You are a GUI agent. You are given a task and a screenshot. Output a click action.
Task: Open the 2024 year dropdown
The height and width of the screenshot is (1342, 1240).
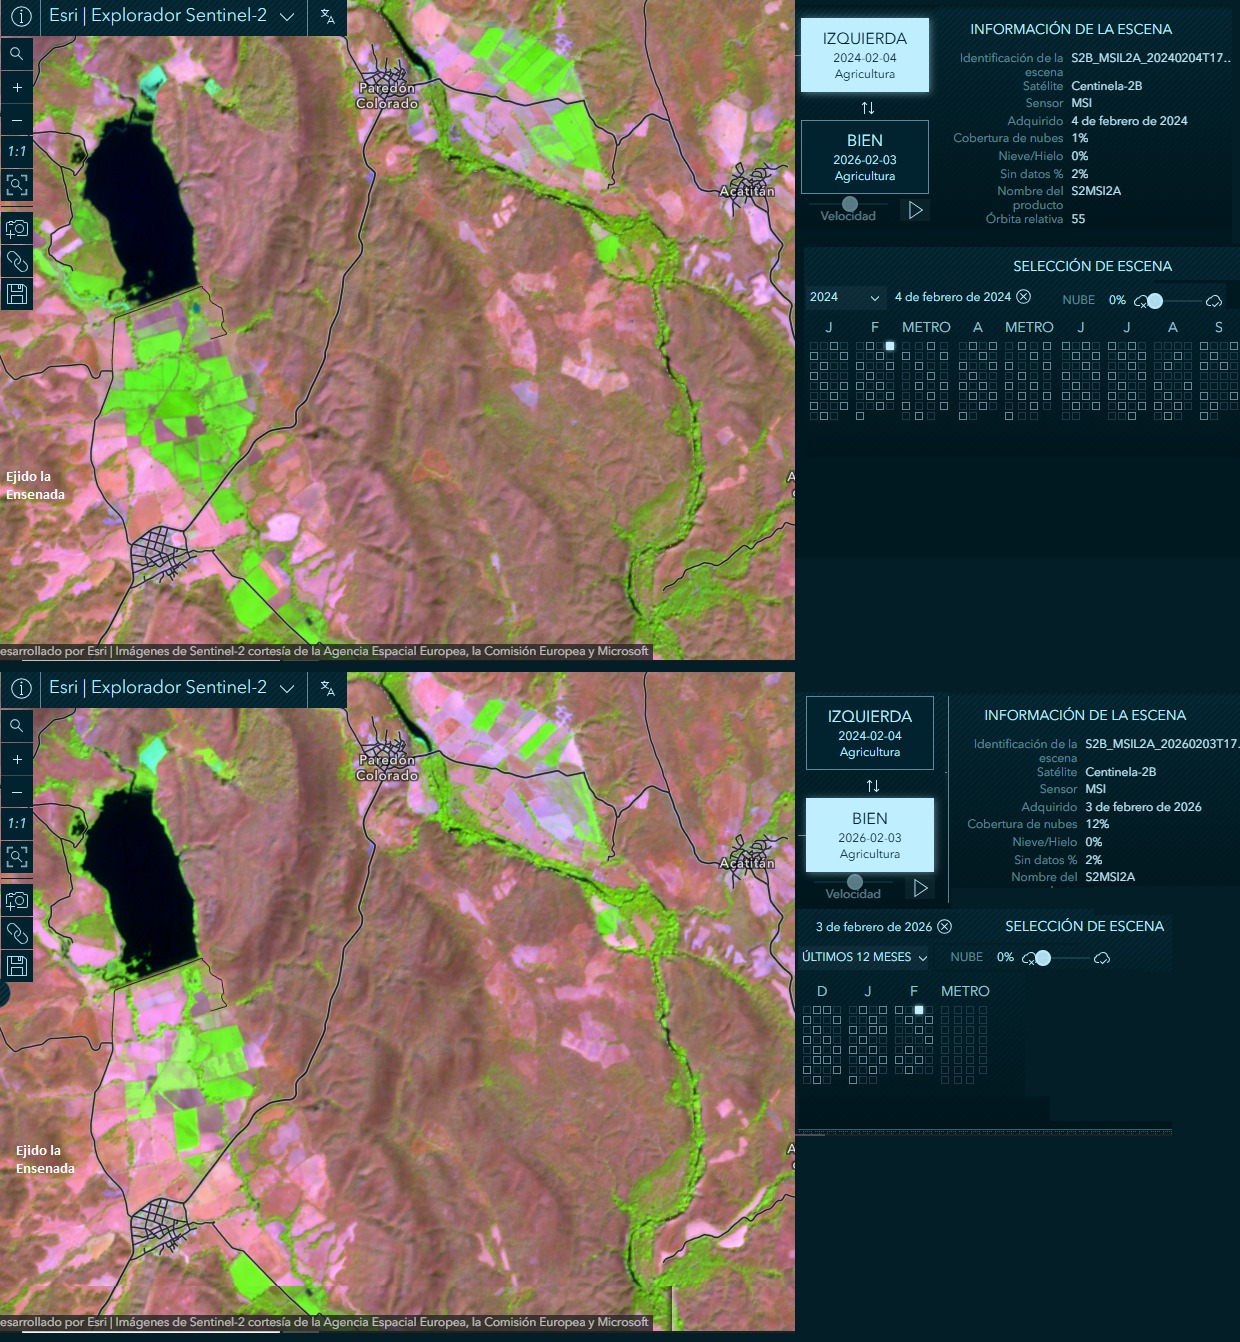click(845, 298)
